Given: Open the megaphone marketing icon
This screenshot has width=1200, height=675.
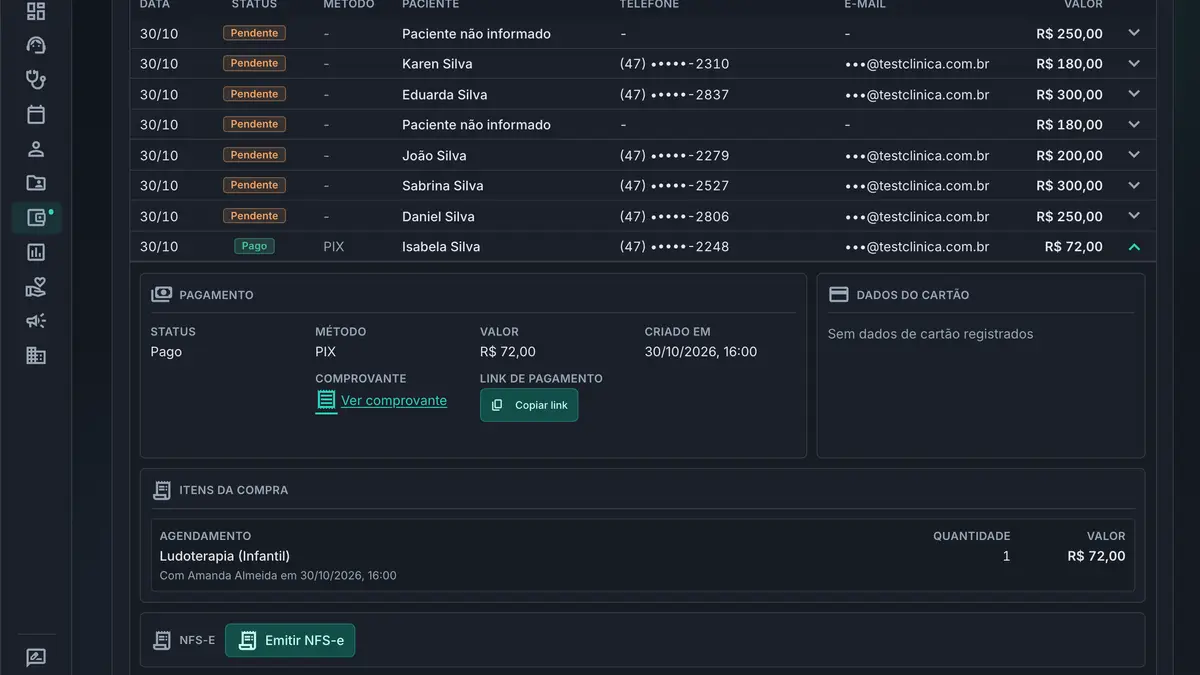Looking at the screenshot, I should pos(36,321).
